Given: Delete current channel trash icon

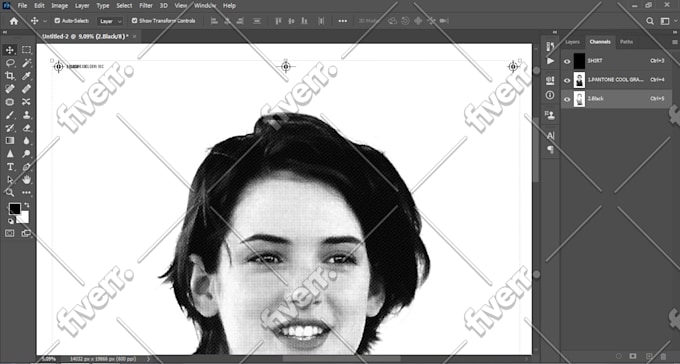Looking at the screenshot, I should click(663, 357).
